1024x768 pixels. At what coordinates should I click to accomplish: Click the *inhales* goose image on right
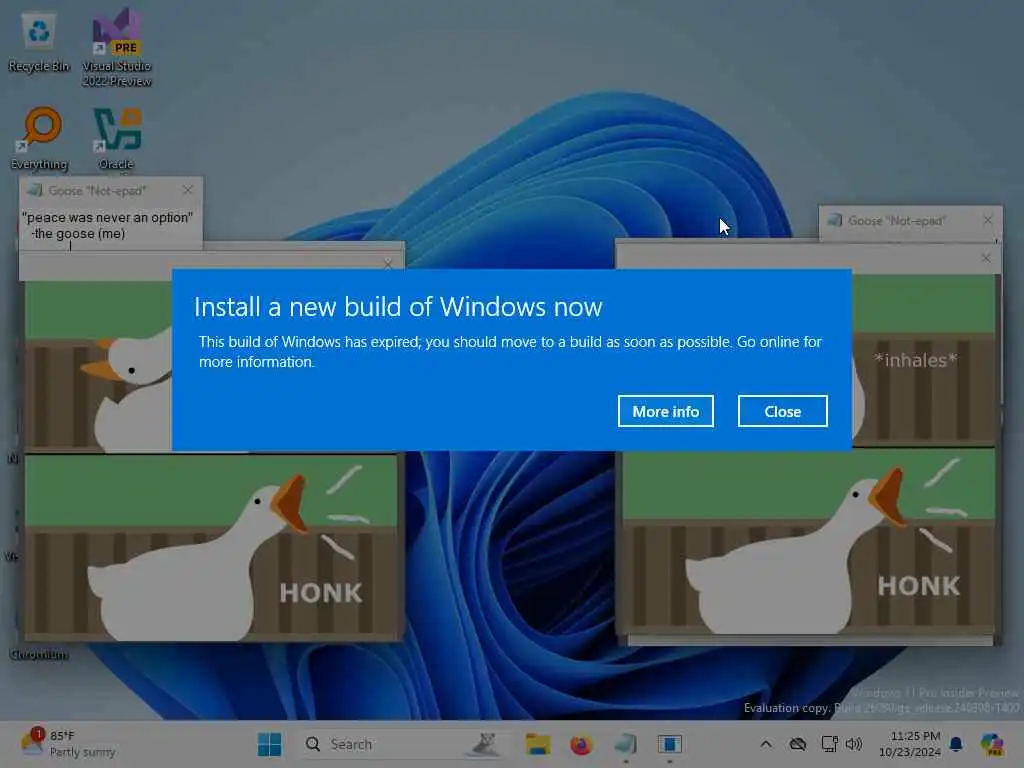click(923, 360)
